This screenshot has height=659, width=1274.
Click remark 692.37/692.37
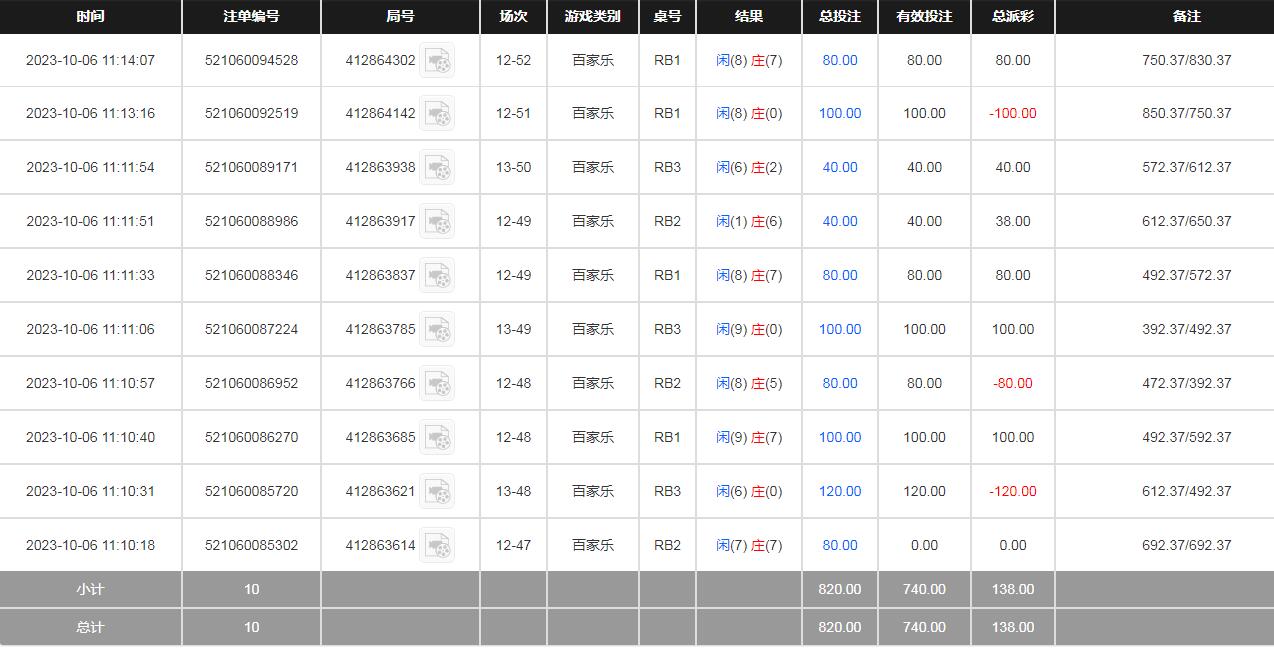(x=1187, y=545)
